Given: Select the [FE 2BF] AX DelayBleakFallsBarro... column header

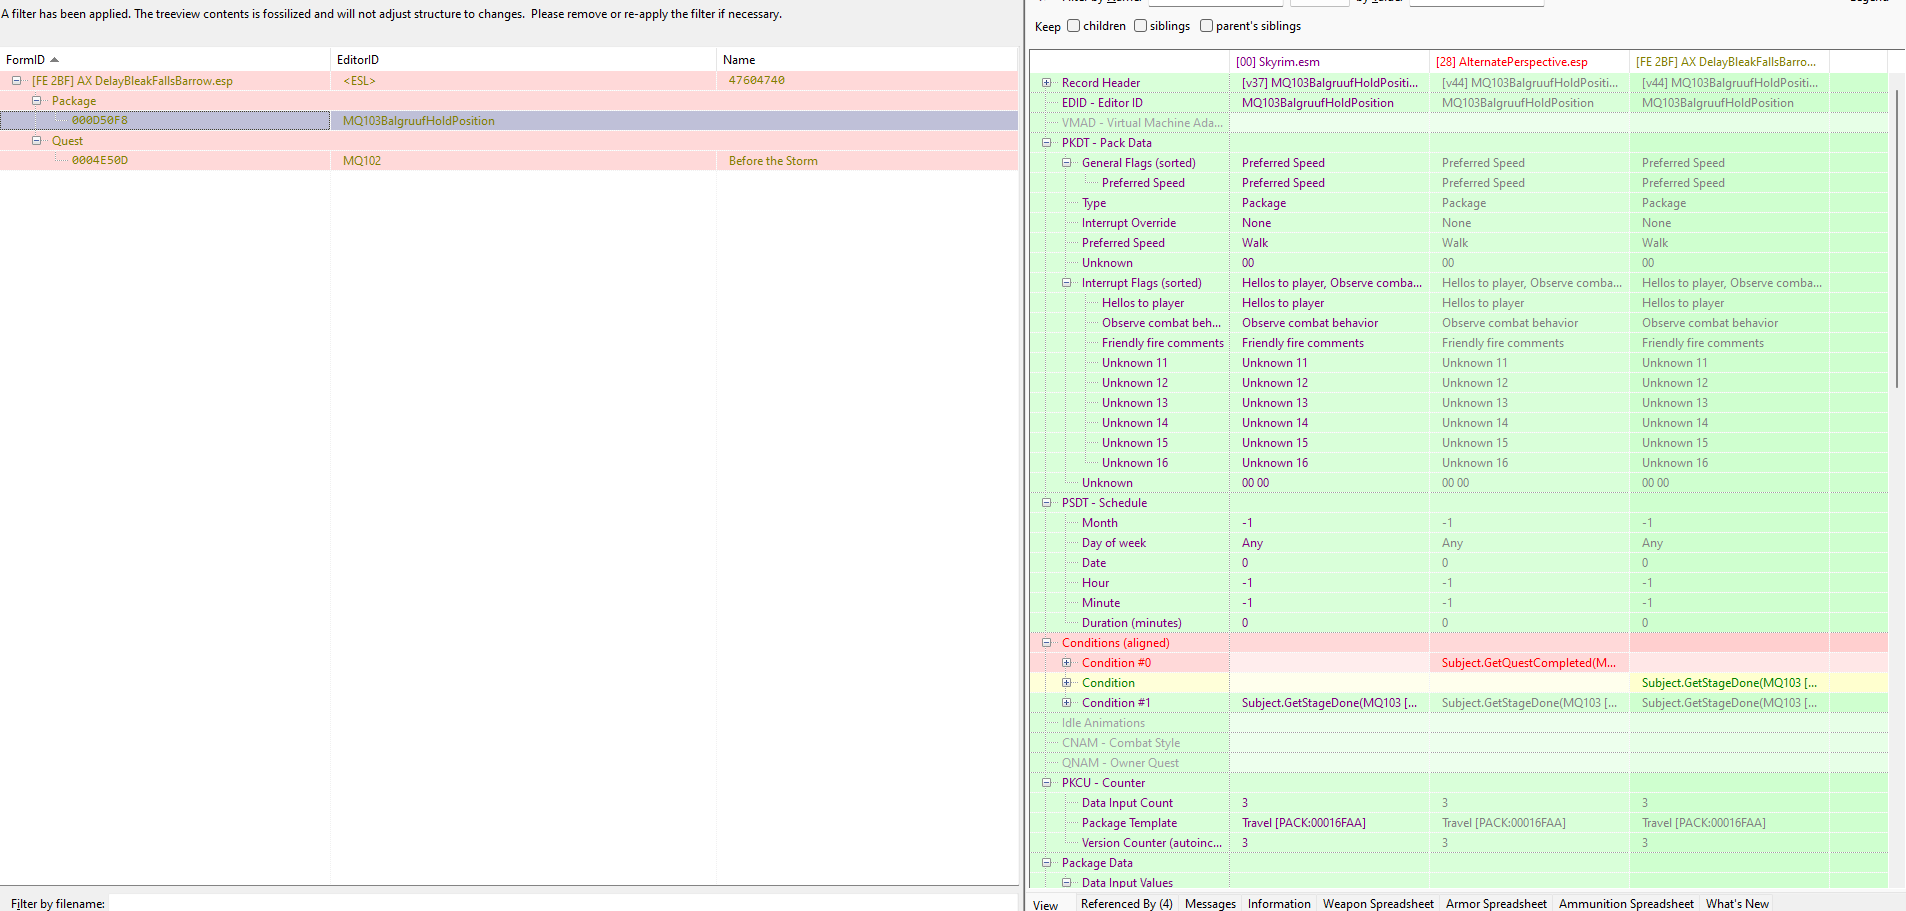Looking at the screenshot, I should 1729,62.
